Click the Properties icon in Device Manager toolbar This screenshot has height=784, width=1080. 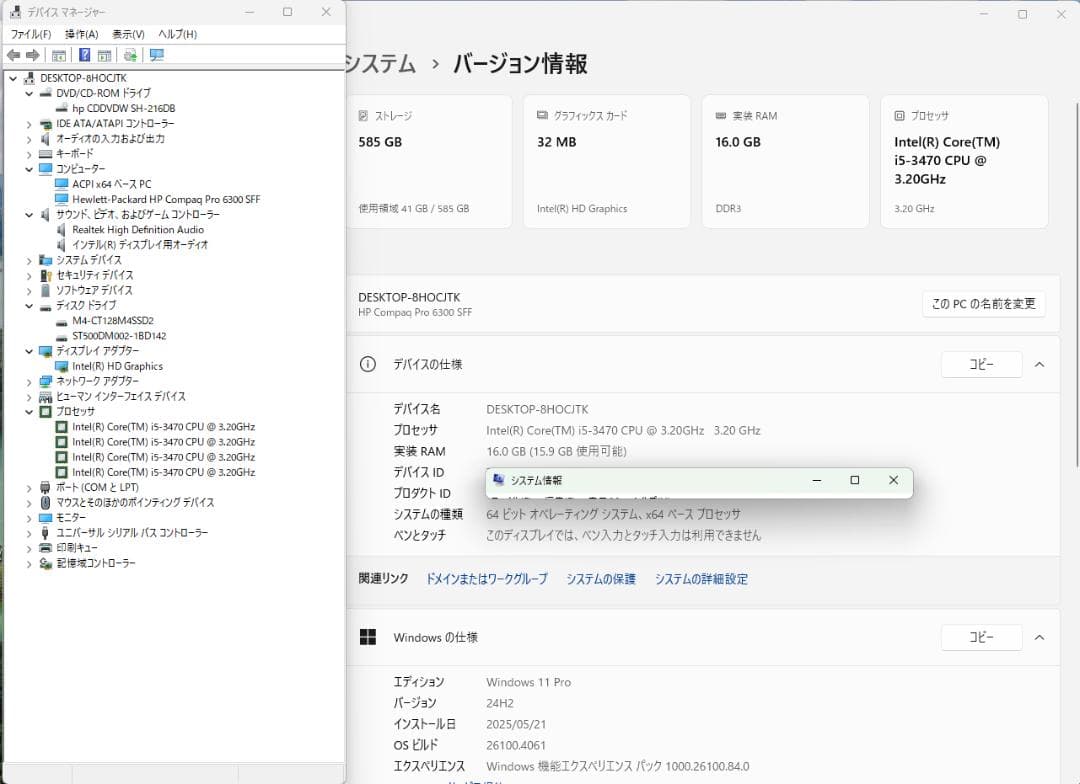(x=57, y=55)
